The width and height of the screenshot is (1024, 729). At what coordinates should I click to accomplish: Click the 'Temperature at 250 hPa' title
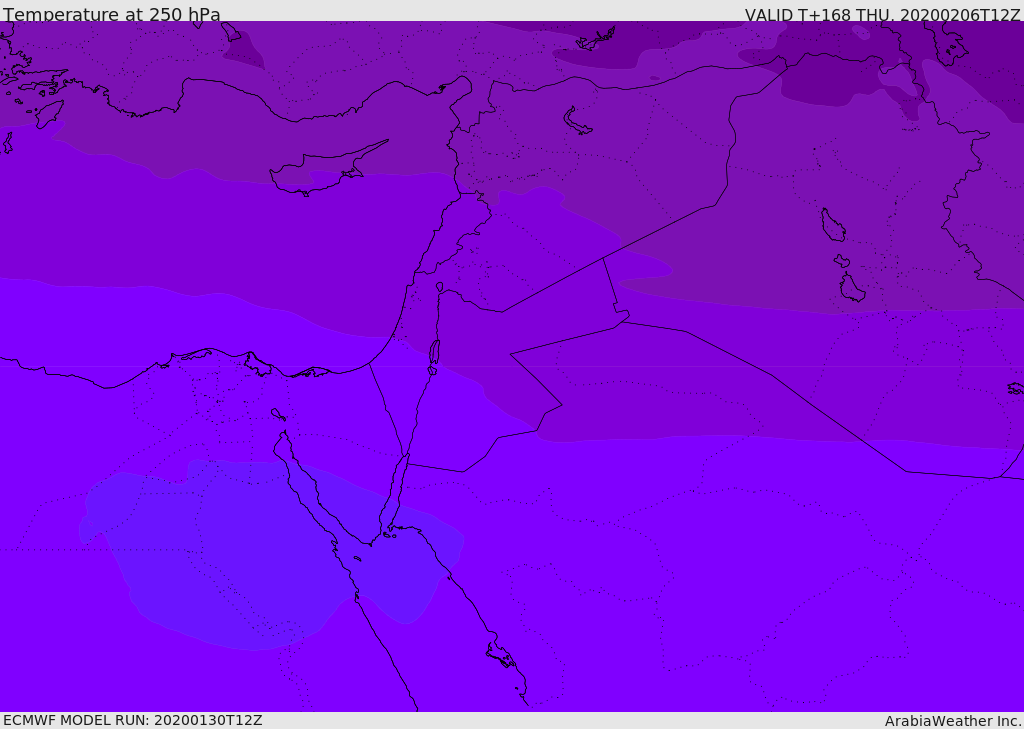[x=111, y=15]
